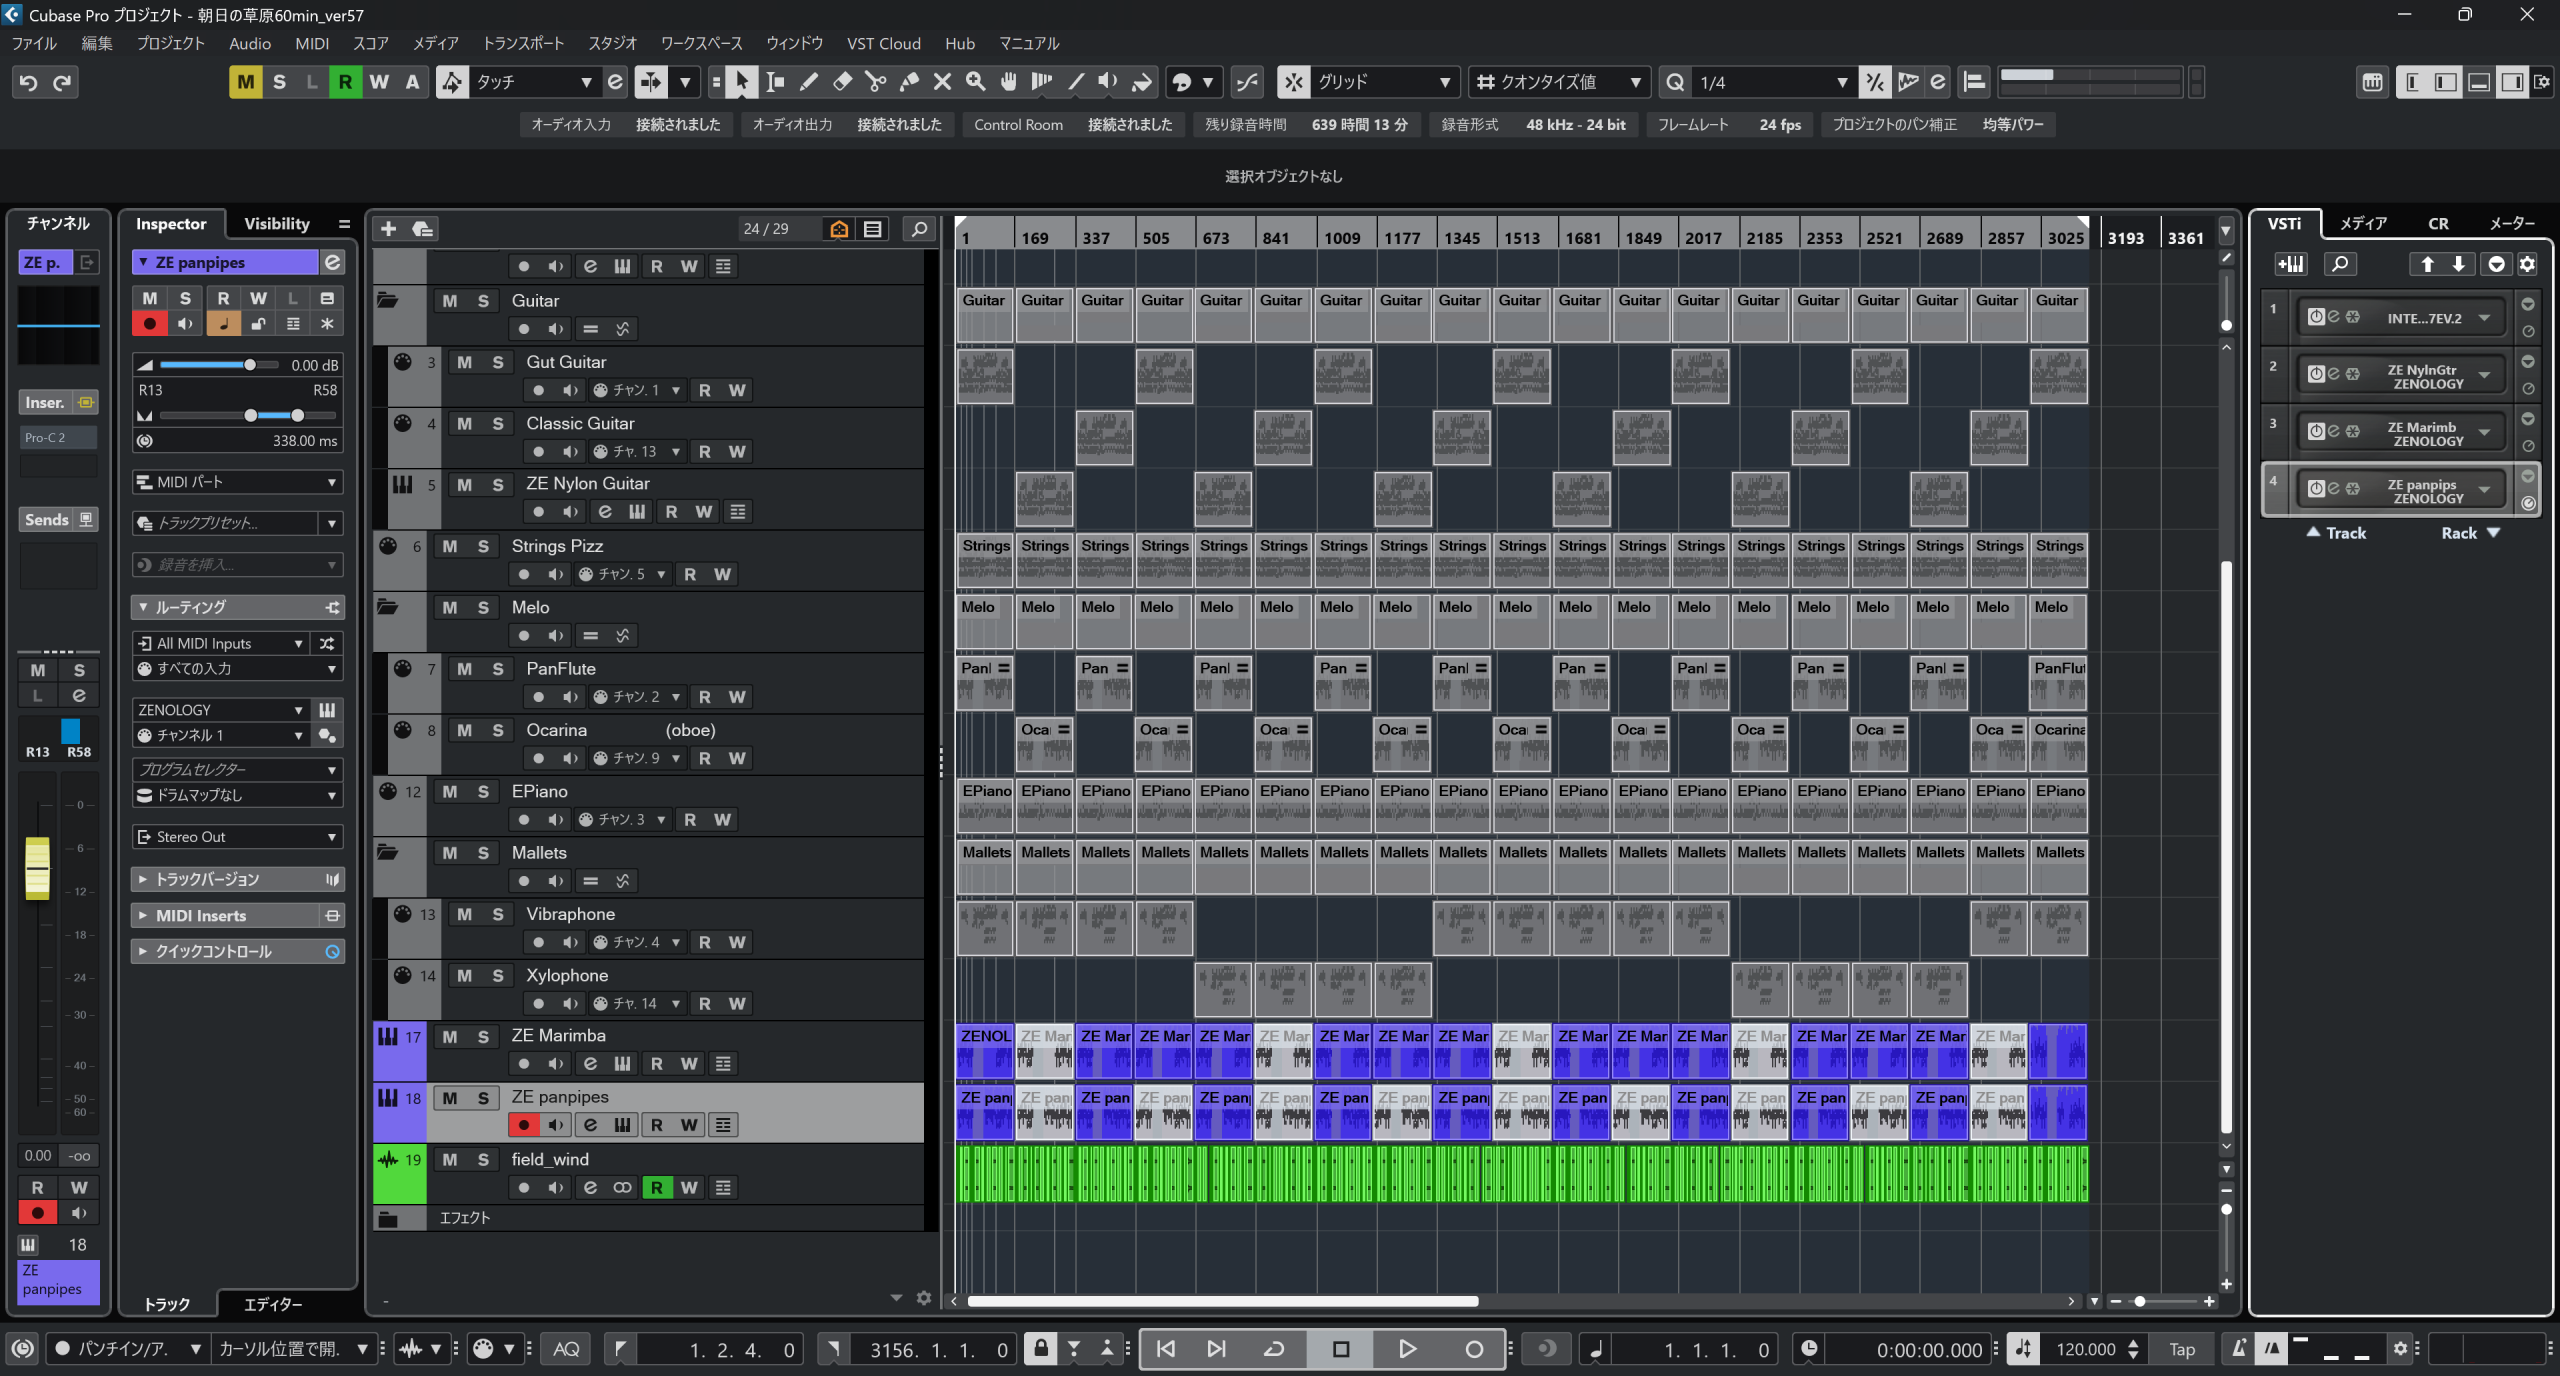Image resolution: width=2560 pixels, height=1376 pixels.
Task: Select the Eraser tool
Action: (842, 82)
